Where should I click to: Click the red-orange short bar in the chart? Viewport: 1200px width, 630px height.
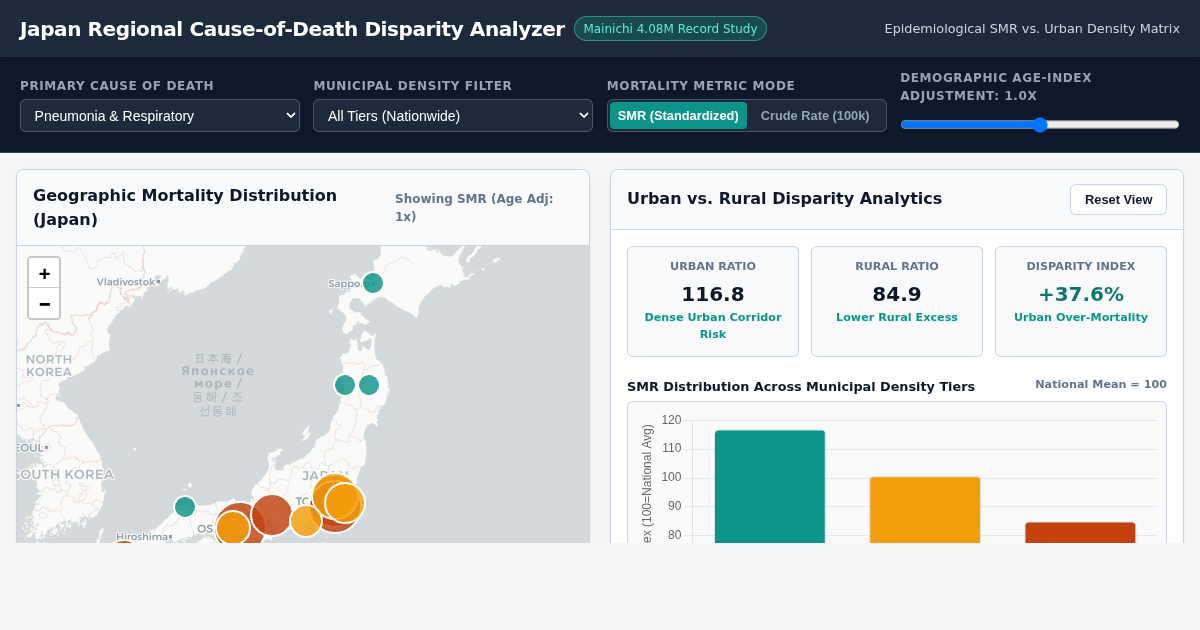tap(1080, 533)
